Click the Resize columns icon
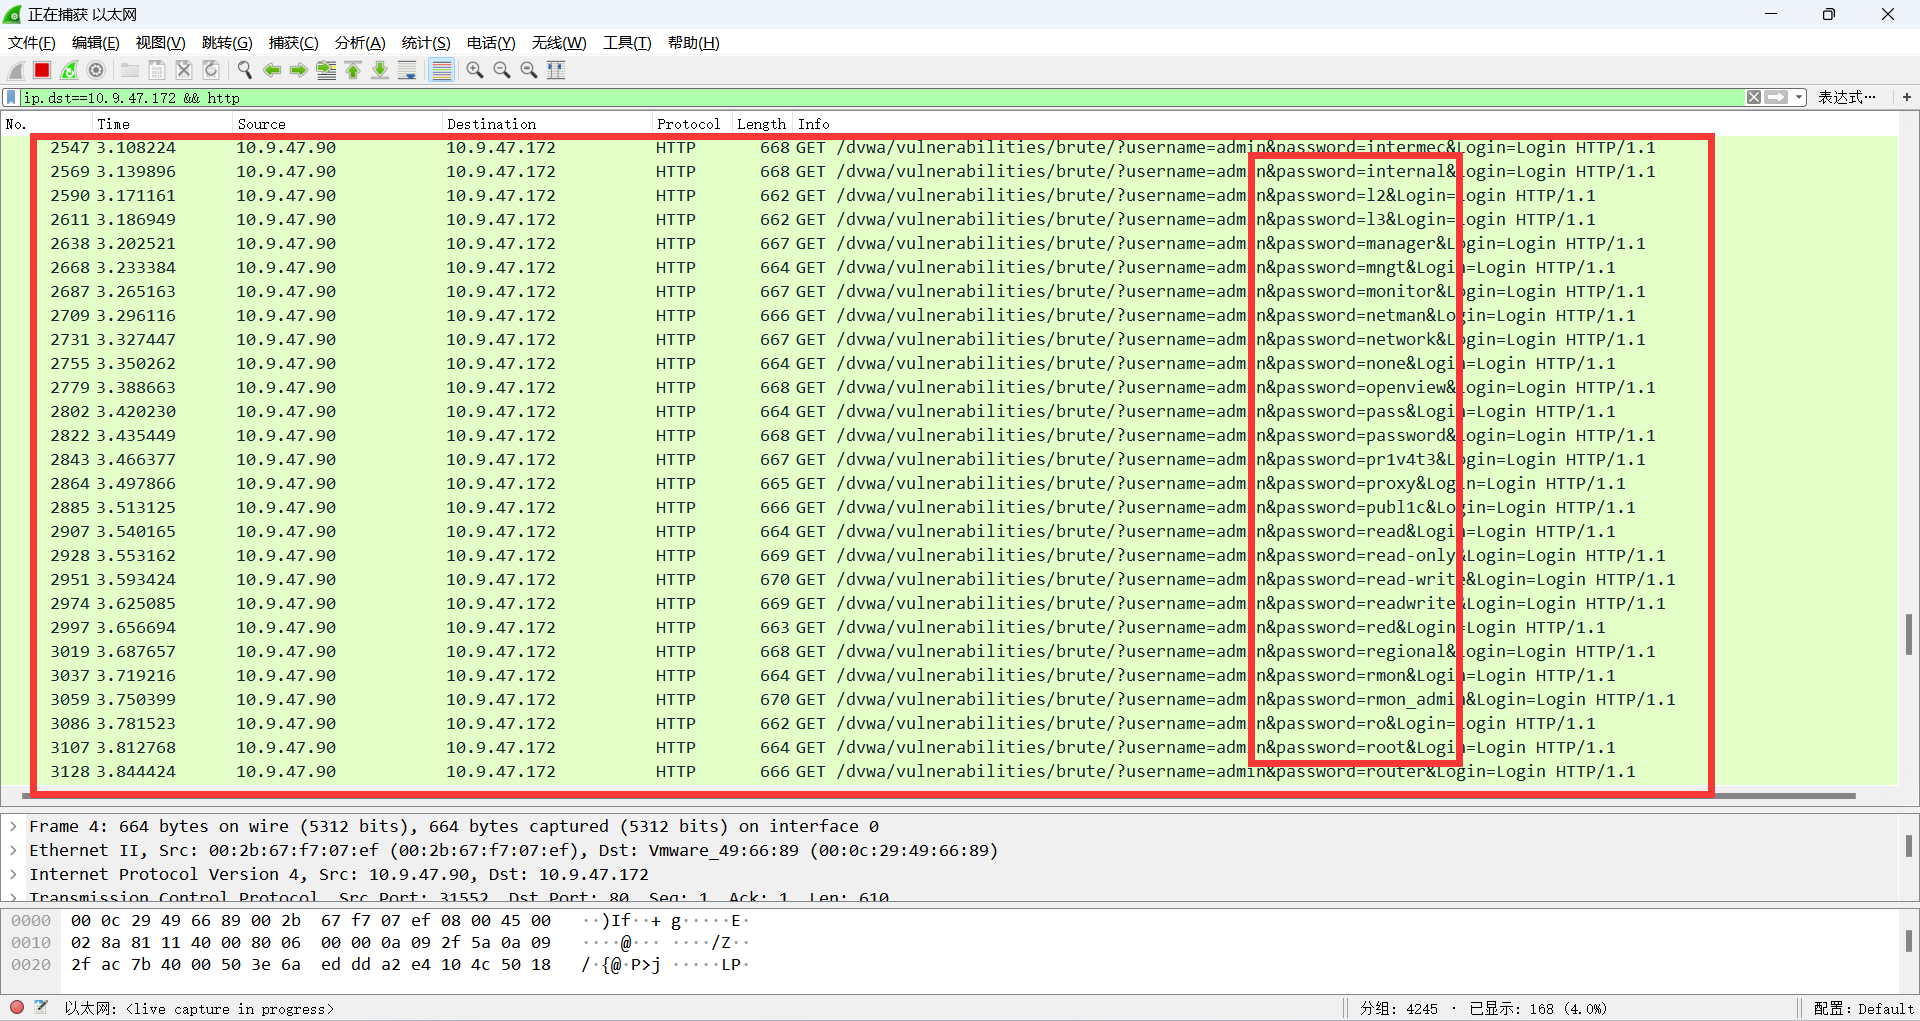The height and width of the screenshot is (1021, 1920). click(556, 70)
